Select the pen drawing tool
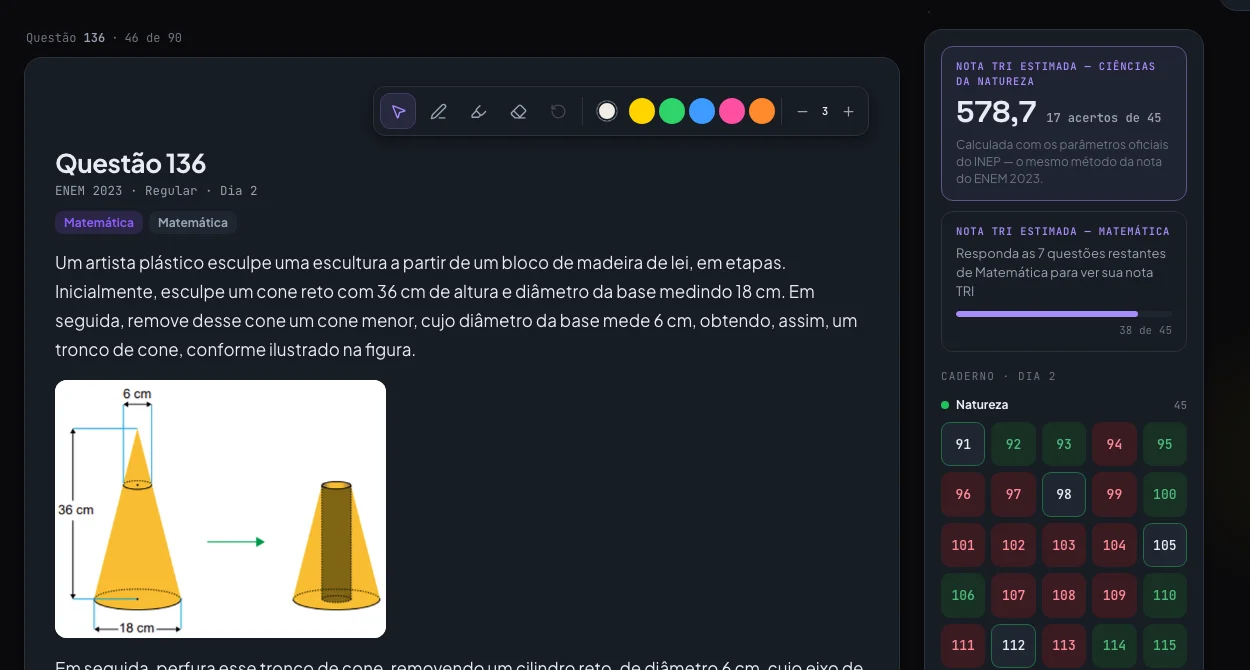 point(438,111)
